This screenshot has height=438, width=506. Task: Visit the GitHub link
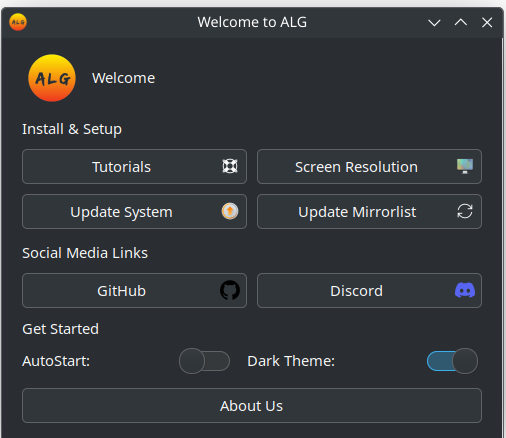(134, 290)
